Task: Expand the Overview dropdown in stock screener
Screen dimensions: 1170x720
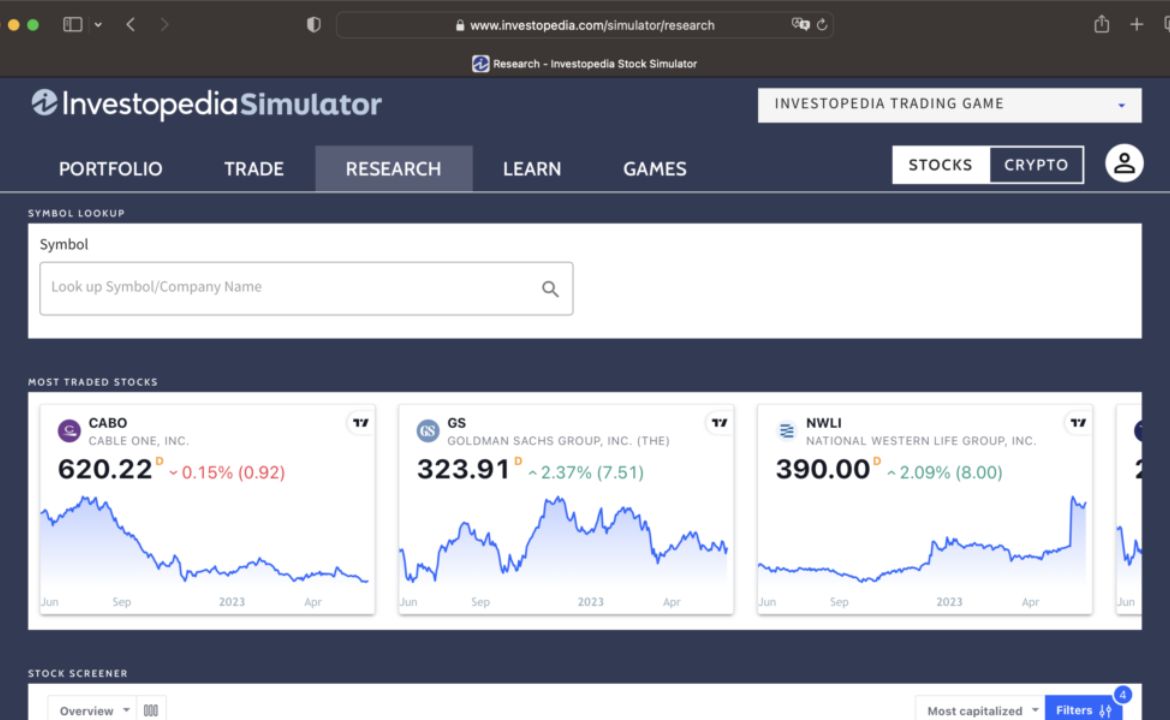Action: point(92,709)
